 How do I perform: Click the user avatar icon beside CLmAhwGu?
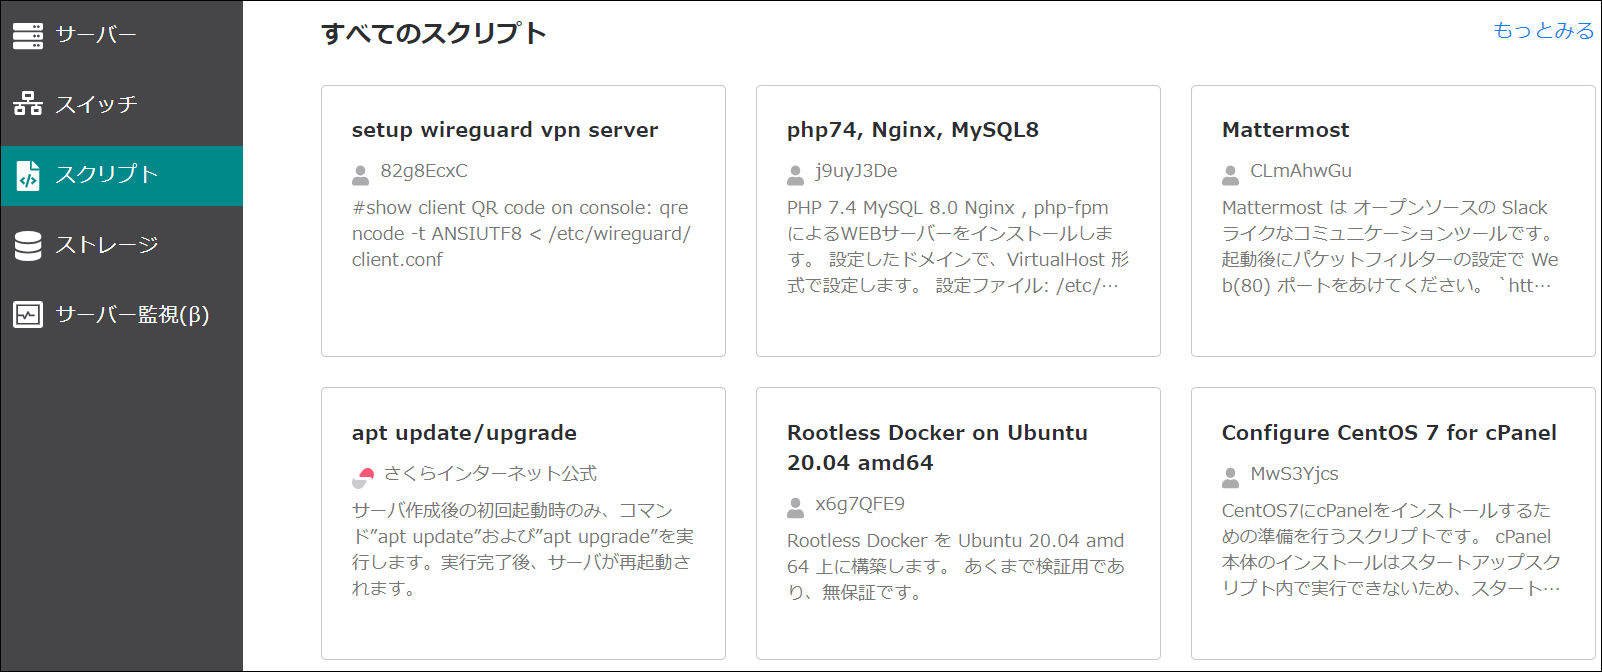tap(1231, 175)
